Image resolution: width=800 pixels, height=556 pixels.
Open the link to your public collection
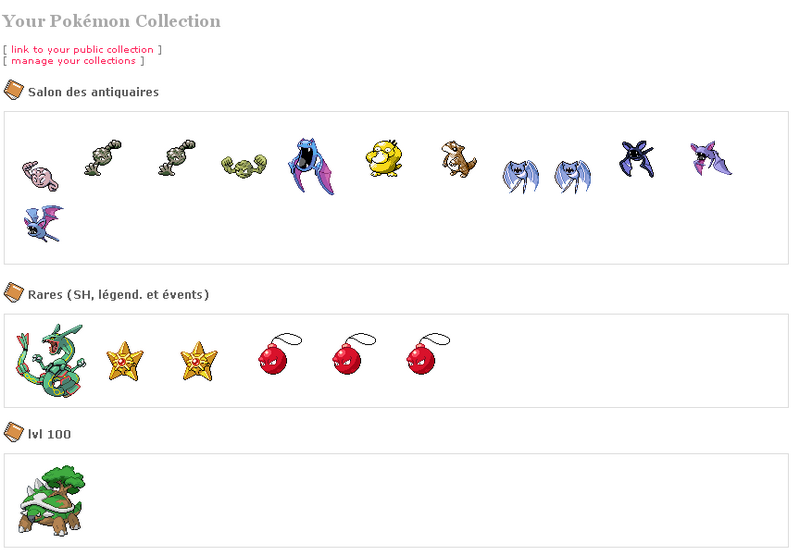(x=82, y=49)
